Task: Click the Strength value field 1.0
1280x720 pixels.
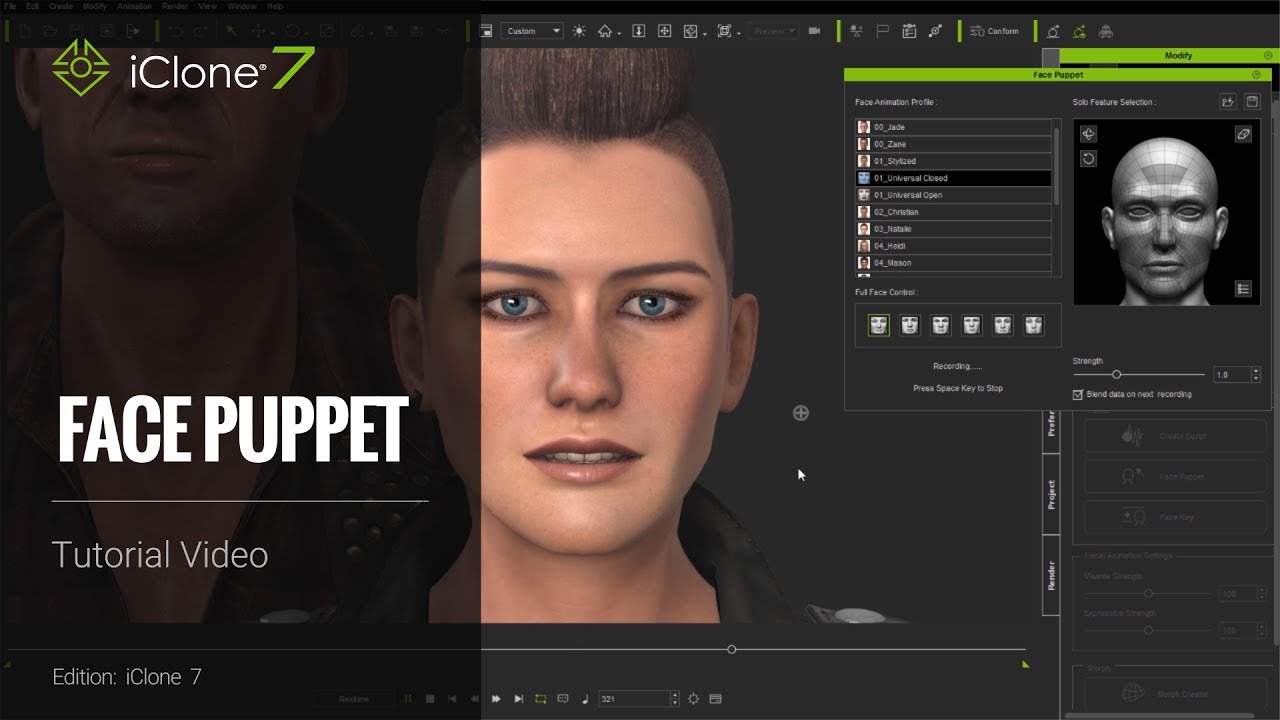Action: click(1231, 375)
